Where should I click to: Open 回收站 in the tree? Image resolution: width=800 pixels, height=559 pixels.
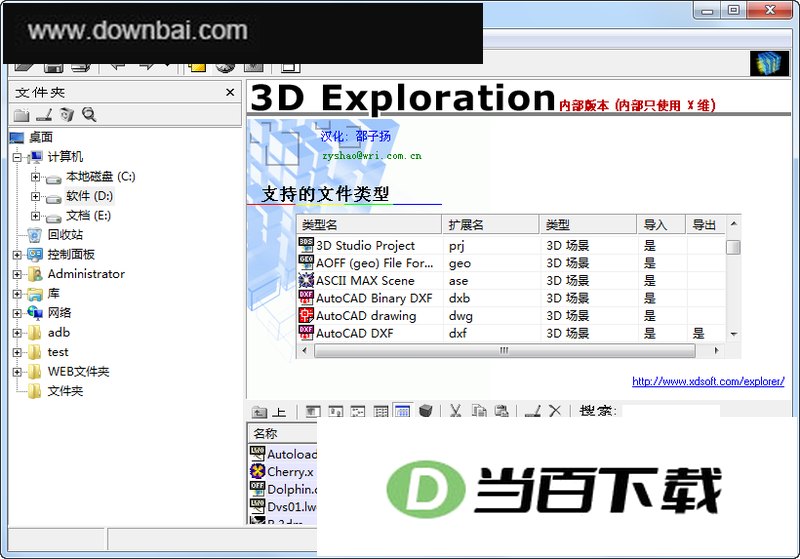click(x=65, y=235)
